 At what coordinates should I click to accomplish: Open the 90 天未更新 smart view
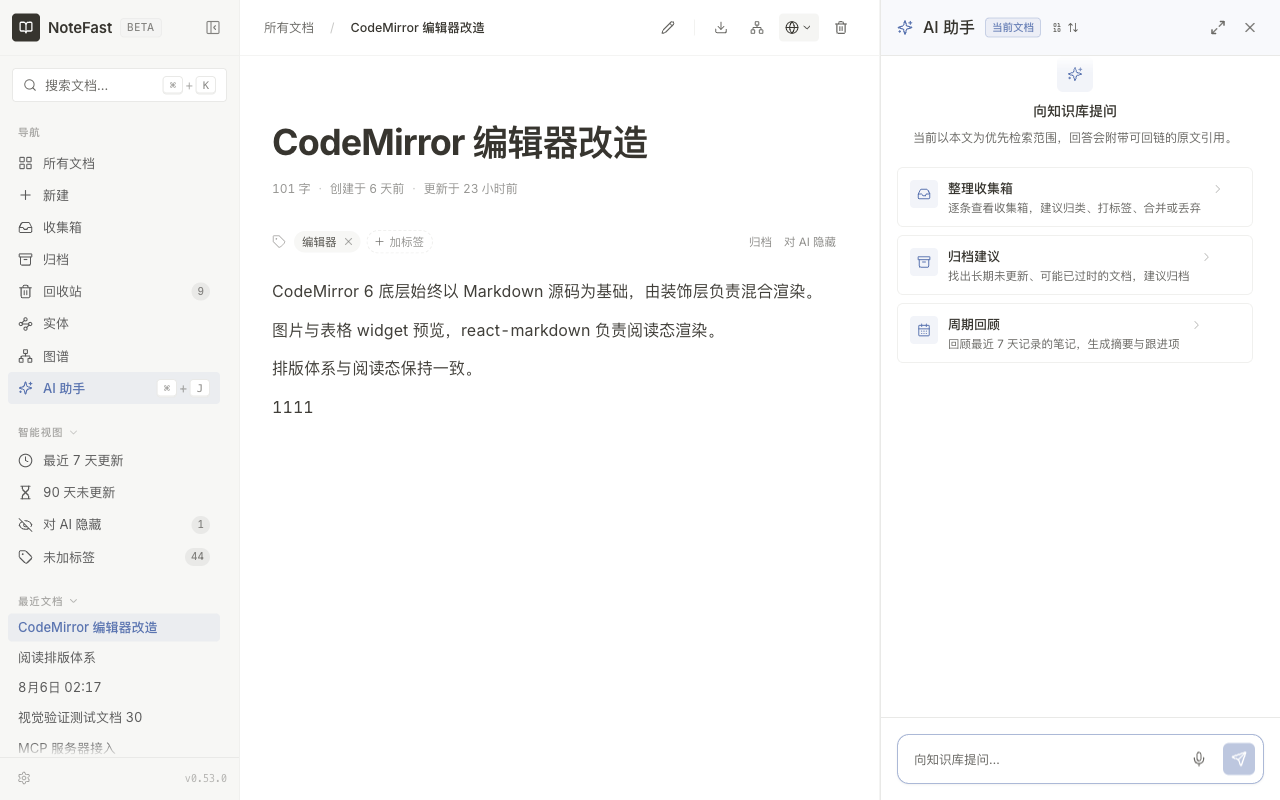(114, 492)
